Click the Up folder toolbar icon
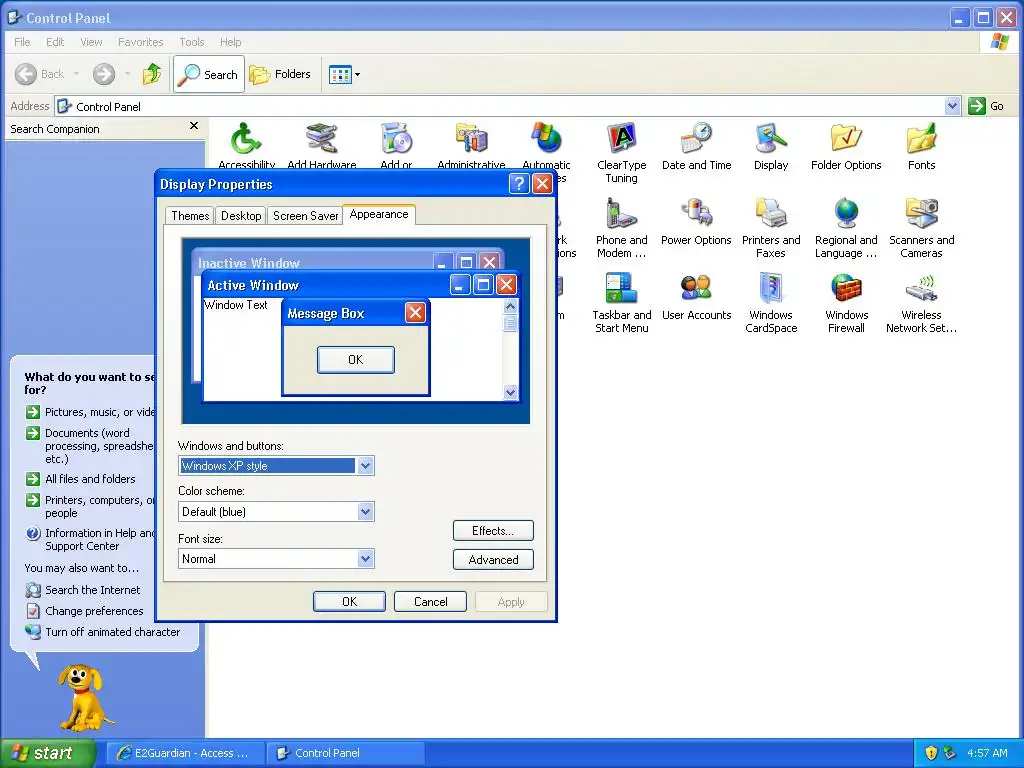Image resolution: width=1024 pixels, height=768 pixels. 152,74
